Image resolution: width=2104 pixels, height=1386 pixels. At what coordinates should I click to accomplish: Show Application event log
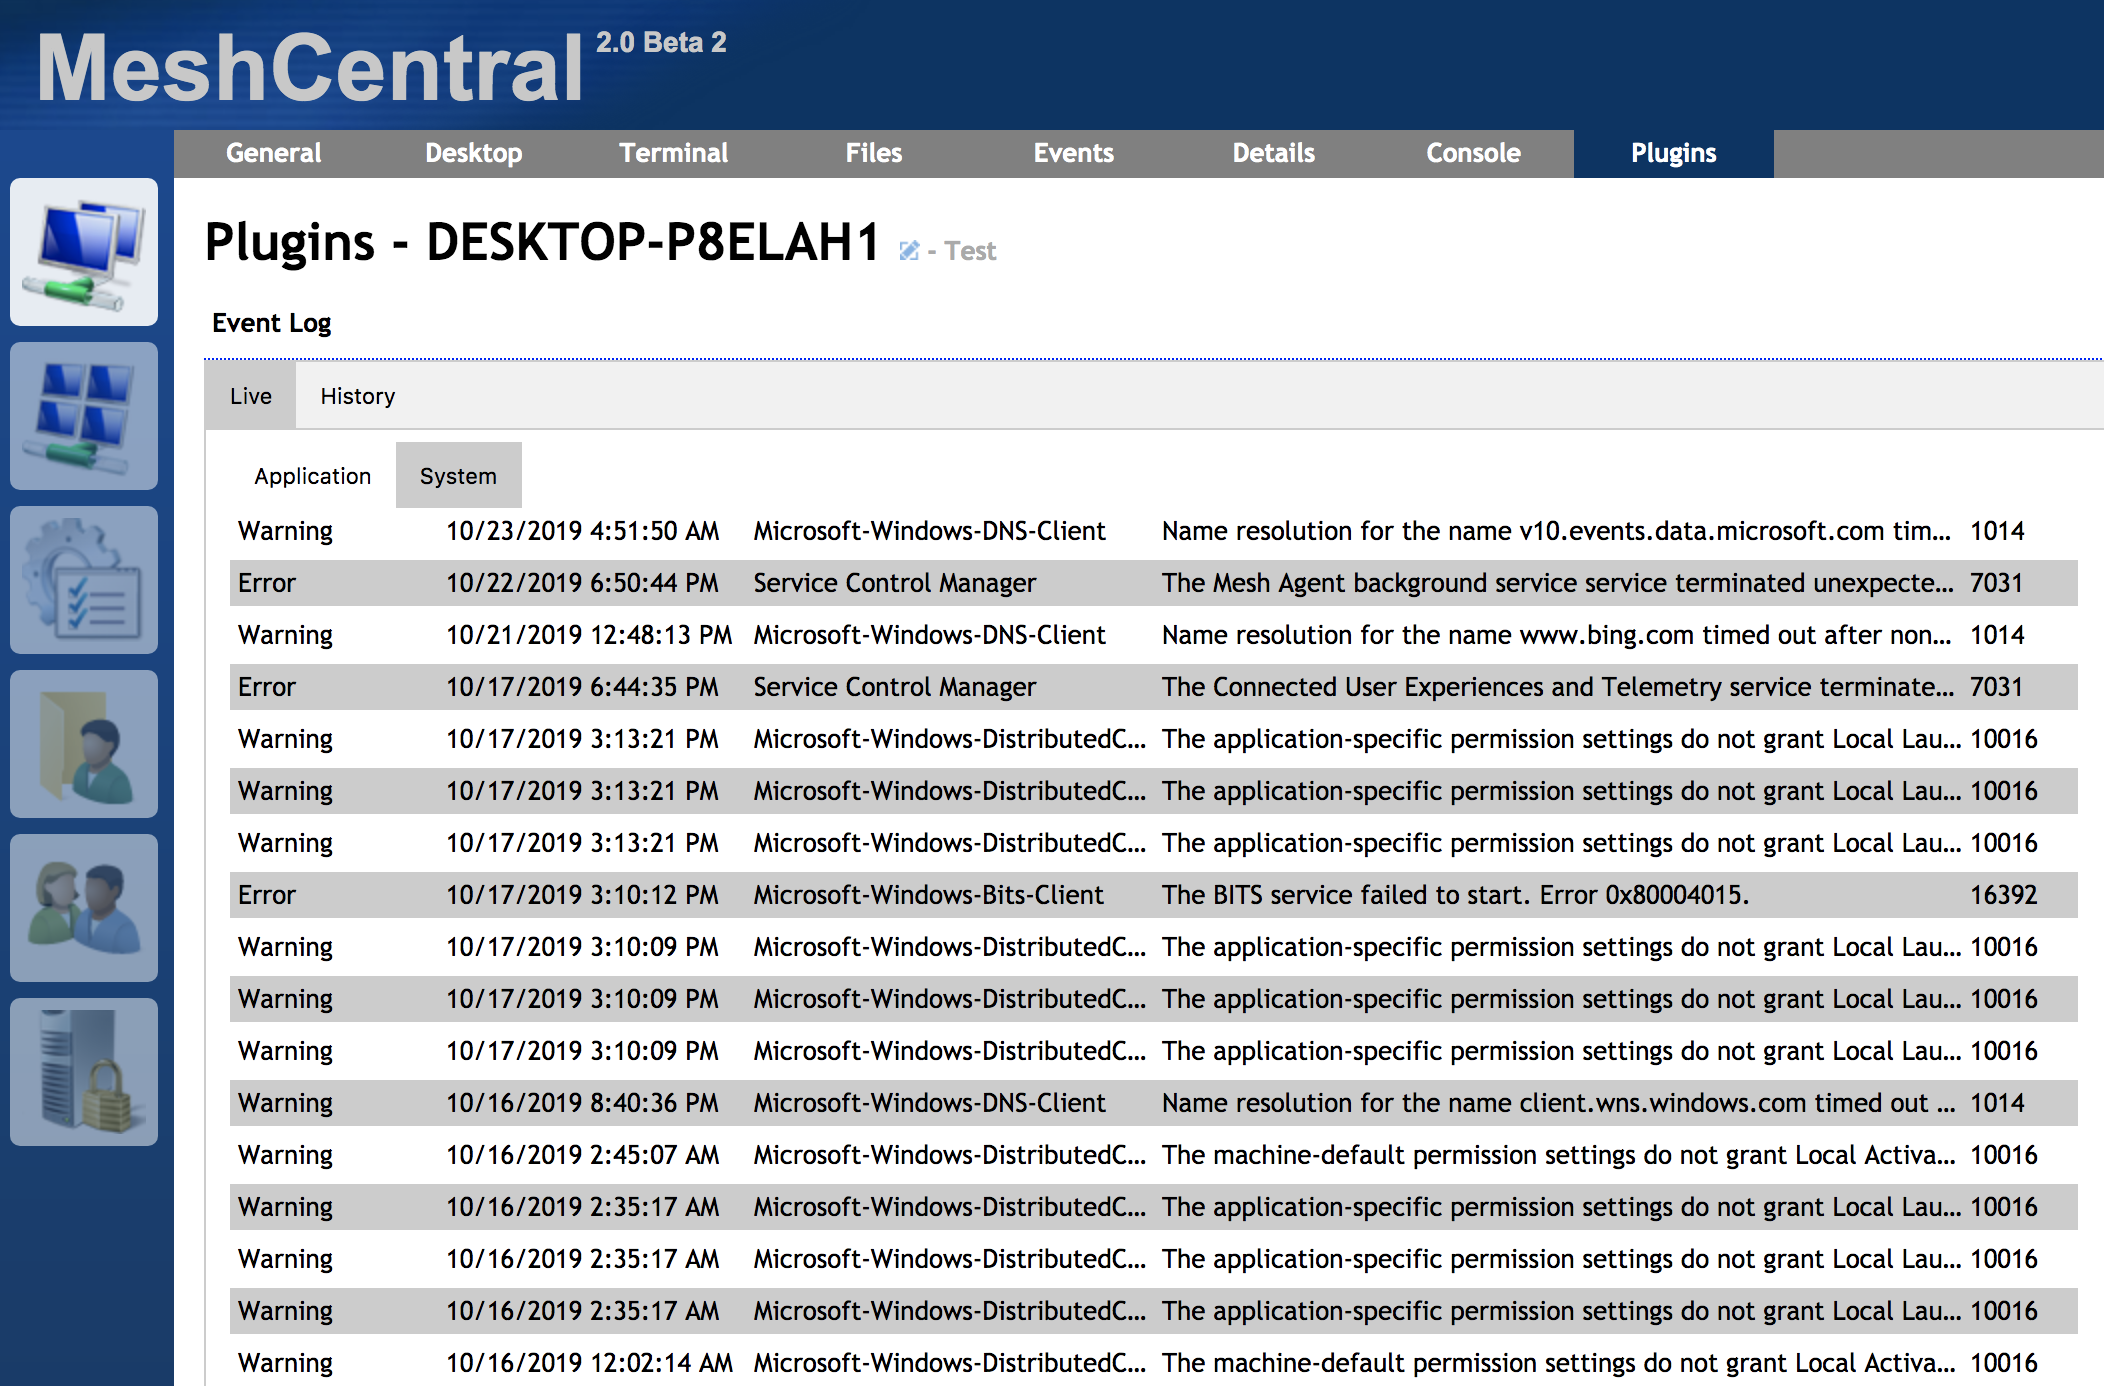click(x=313, y=476)
